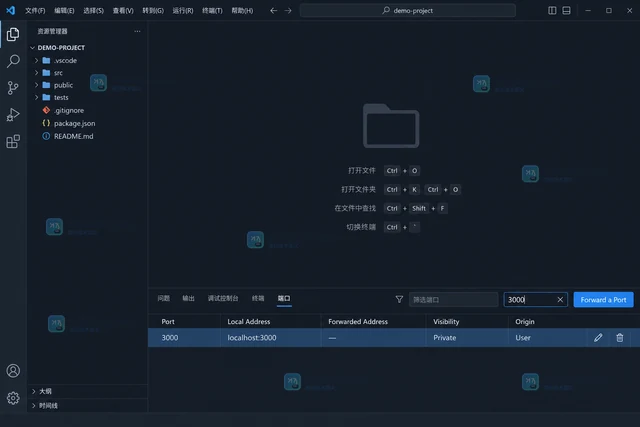Screen dimensions: 640x427
Task: Click the Visibility column header
Action: [446, 322]
